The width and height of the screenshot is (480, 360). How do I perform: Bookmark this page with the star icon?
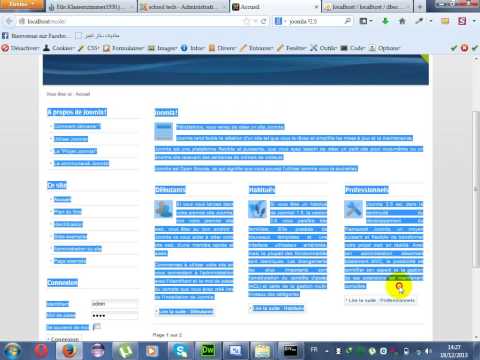coord(247,21)
